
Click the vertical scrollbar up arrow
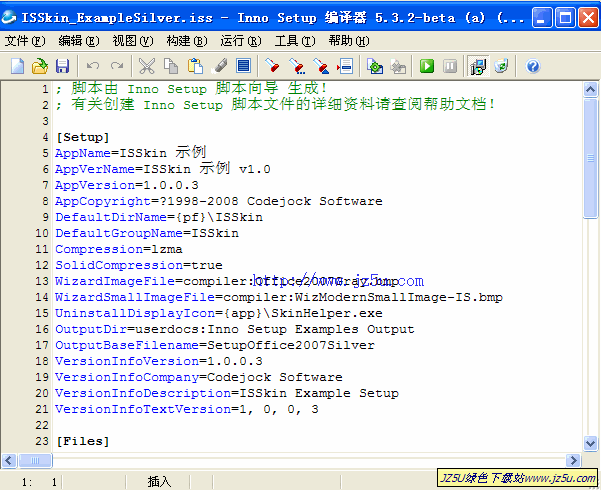click(x=590, y=90)
